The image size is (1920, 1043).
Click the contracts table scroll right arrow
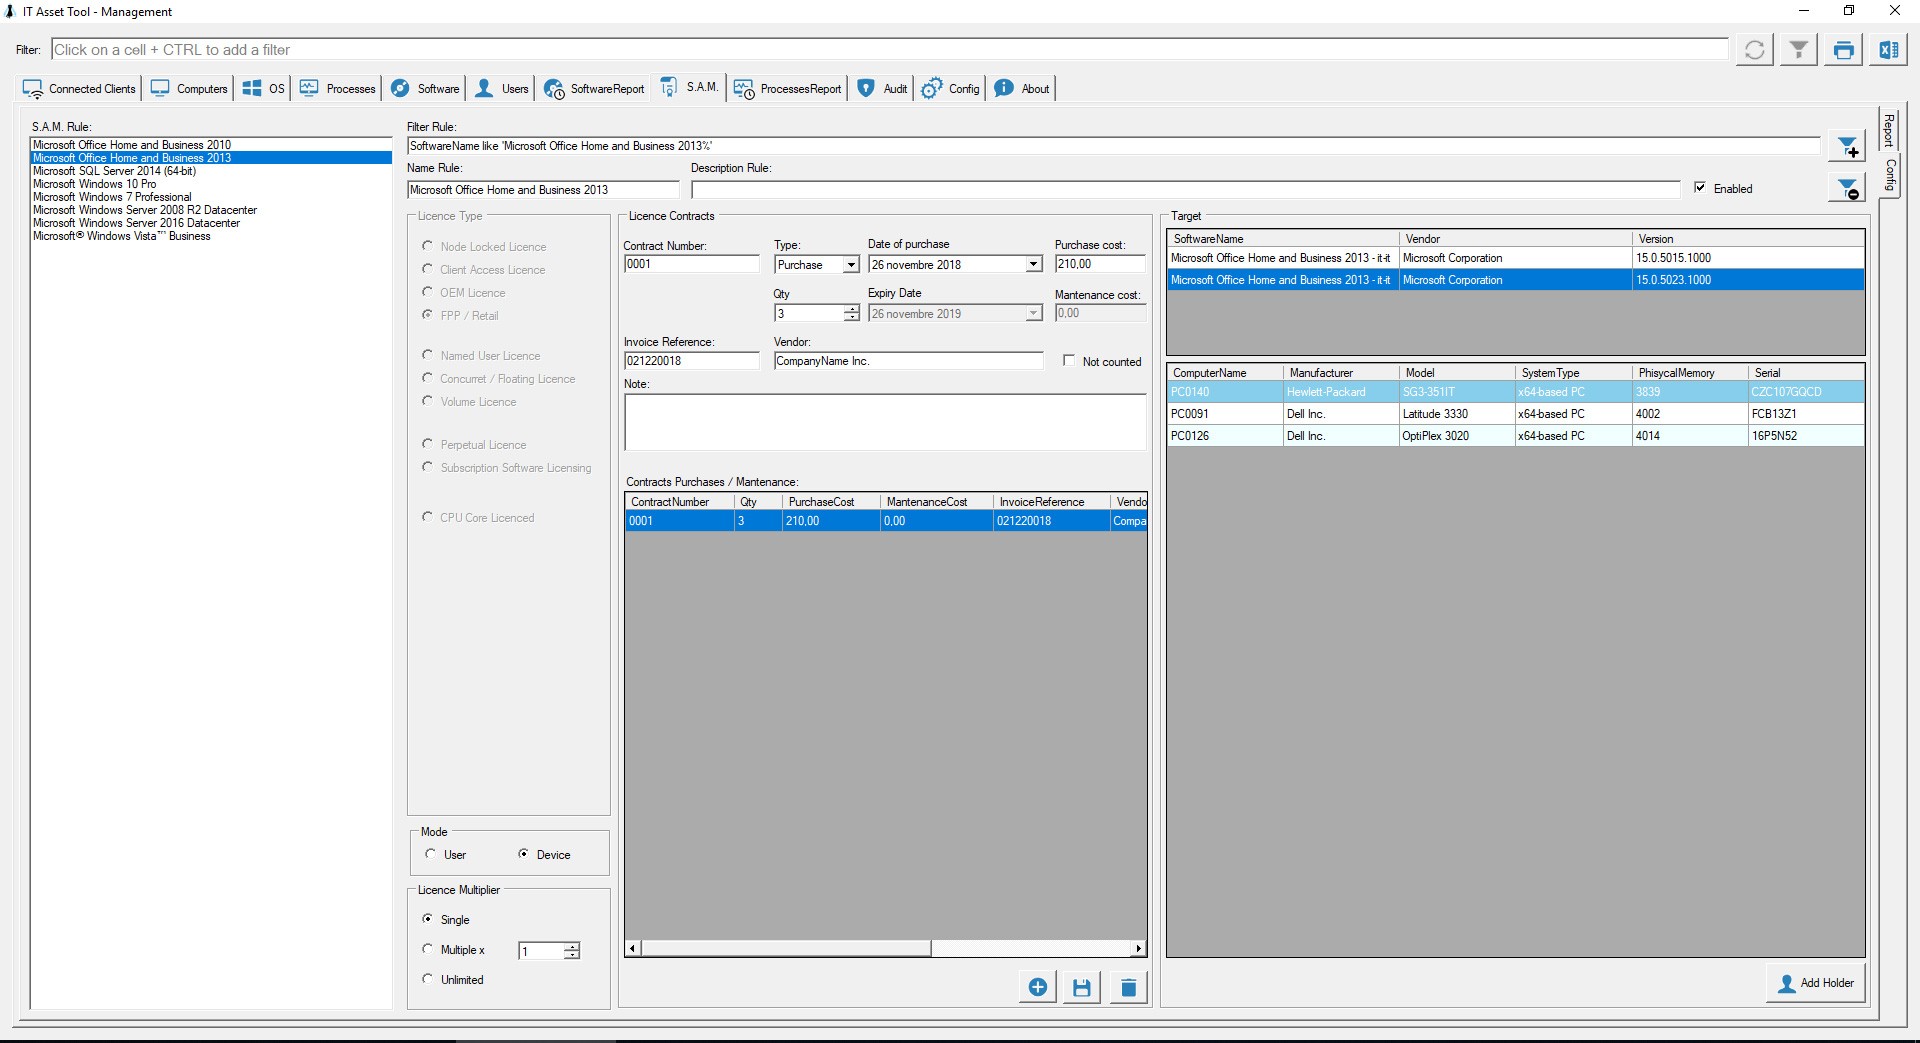pyautogui.click(x=1138, y=948)
